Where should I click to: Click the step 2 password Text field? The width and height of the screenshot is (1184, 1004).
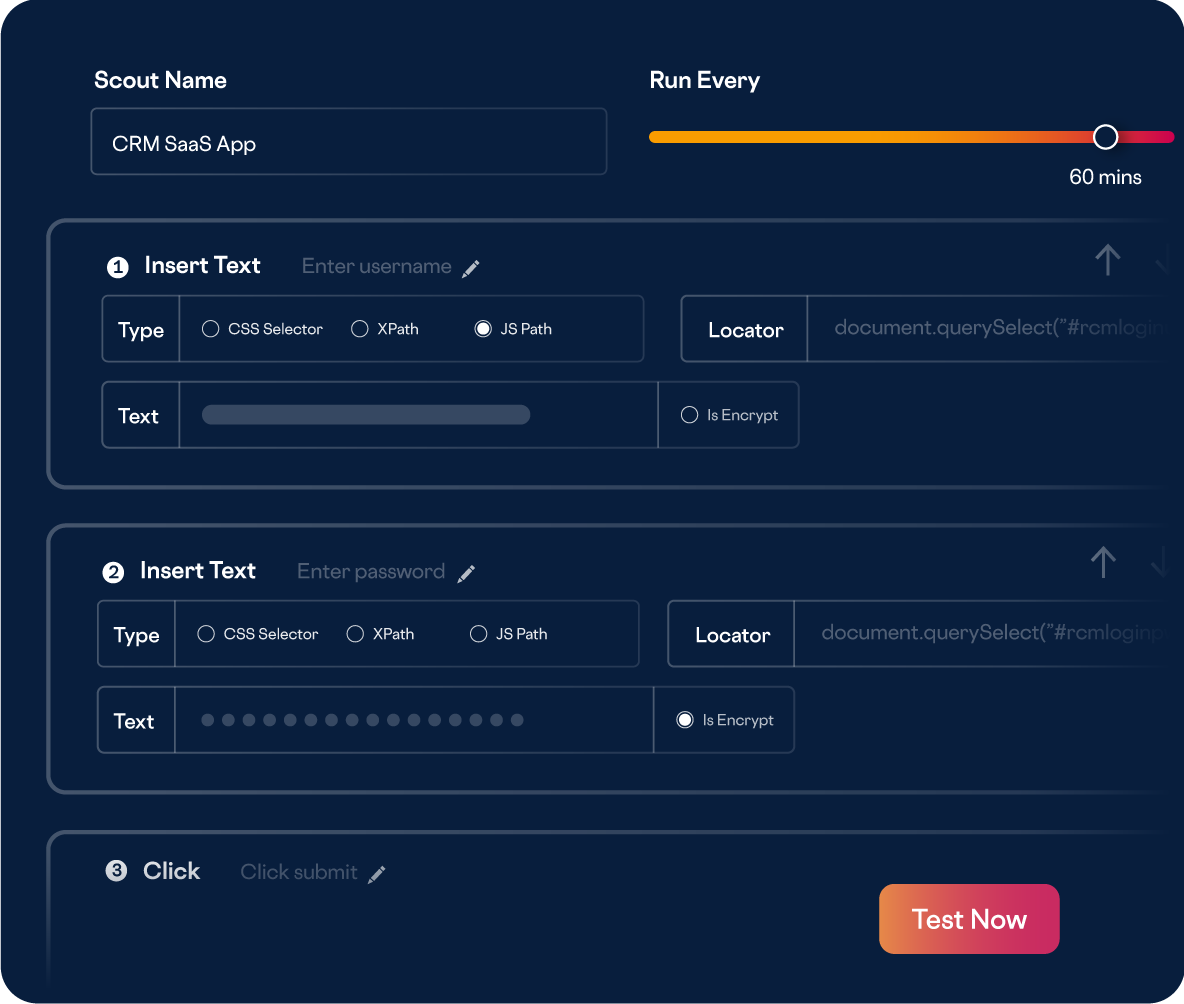point(413,720)
